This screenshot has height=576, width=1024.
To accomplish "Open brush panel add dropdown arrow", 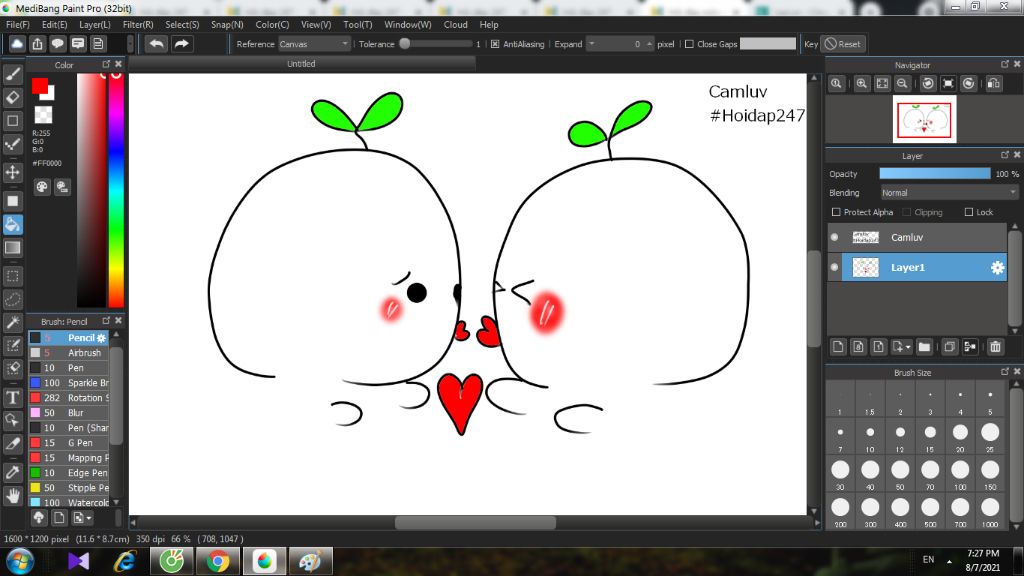I will 89,518.
